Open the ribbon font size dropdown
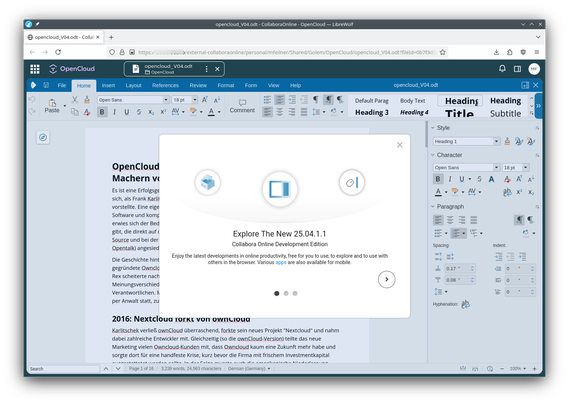This screenshot has width=569, height=405. pos(195,99)
